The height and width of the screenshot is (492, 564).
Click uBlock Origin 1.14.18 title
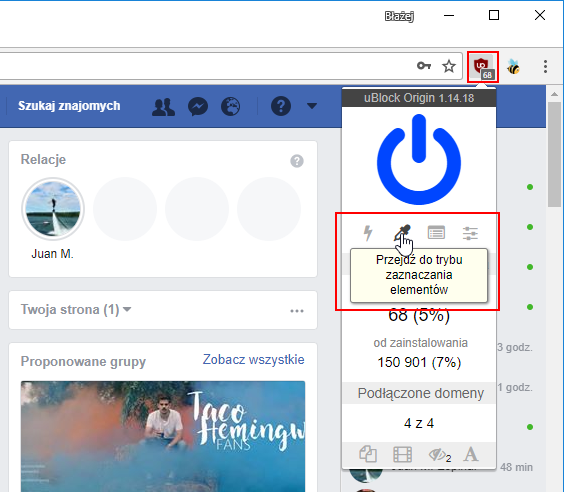click(419, 98)
